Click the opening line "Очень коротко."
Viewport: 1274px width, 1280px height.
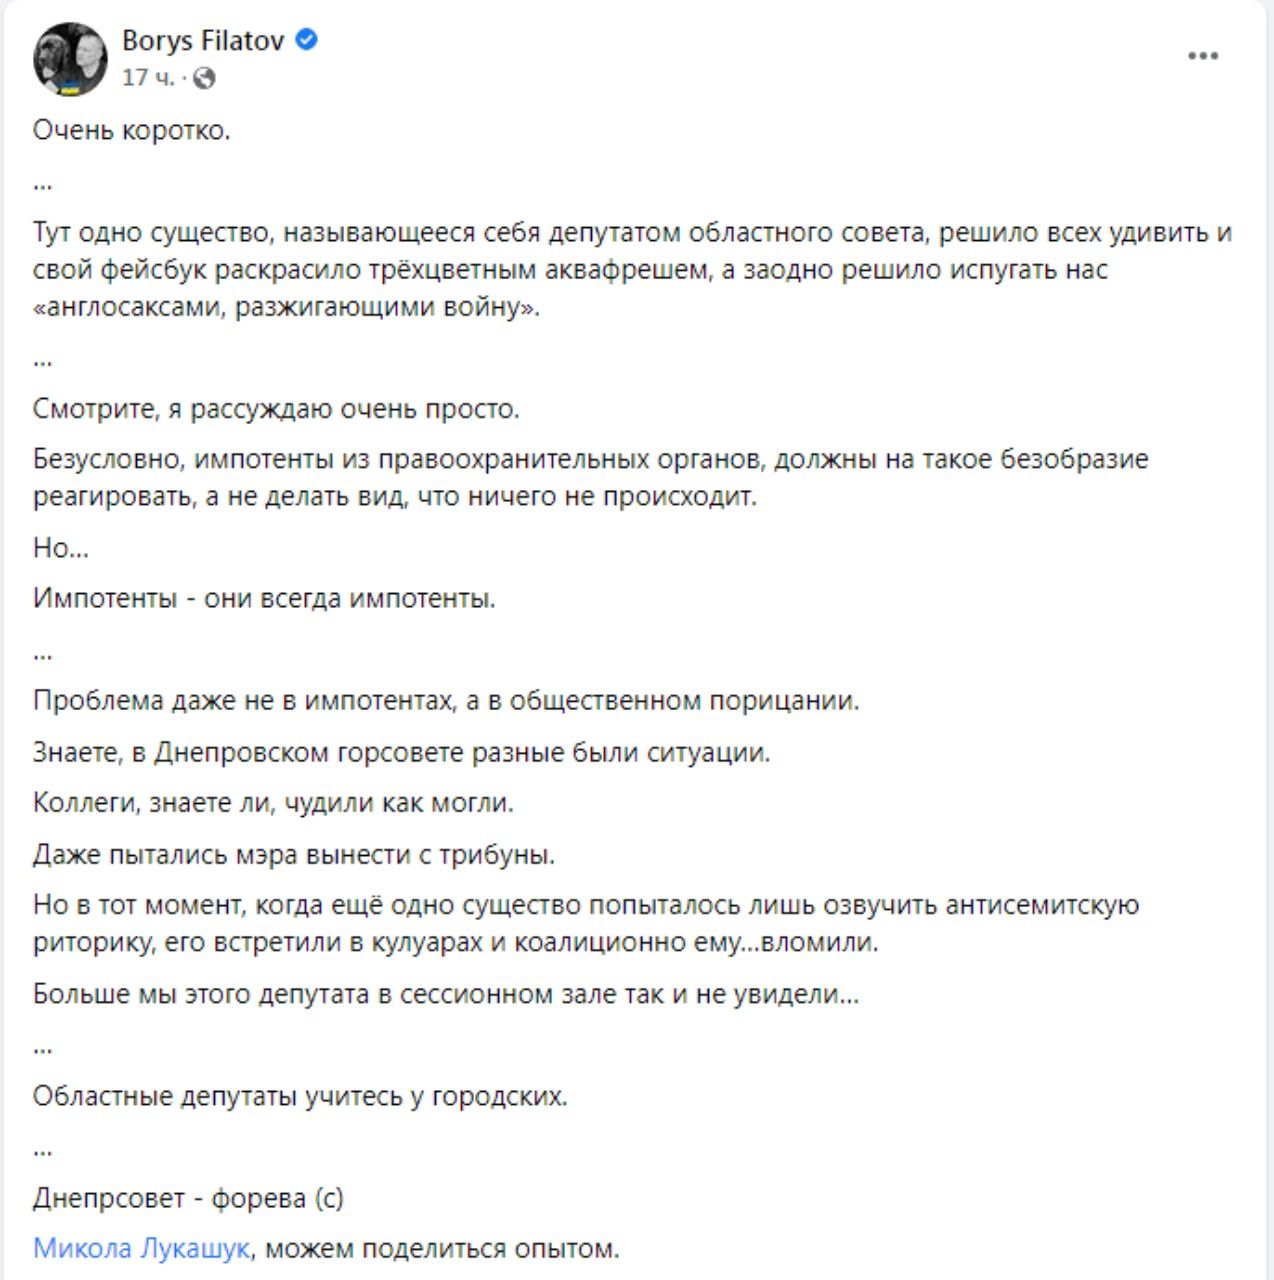132,130
